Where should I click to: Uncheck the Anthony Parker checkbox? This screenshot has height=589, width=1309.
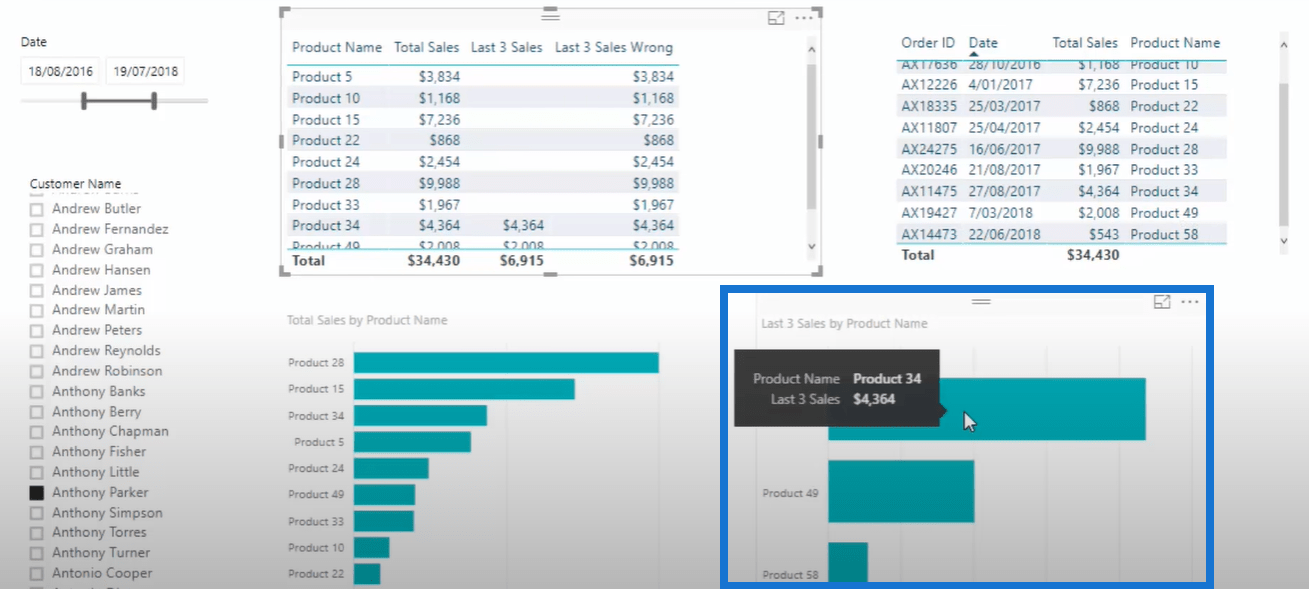click(37, 493)
